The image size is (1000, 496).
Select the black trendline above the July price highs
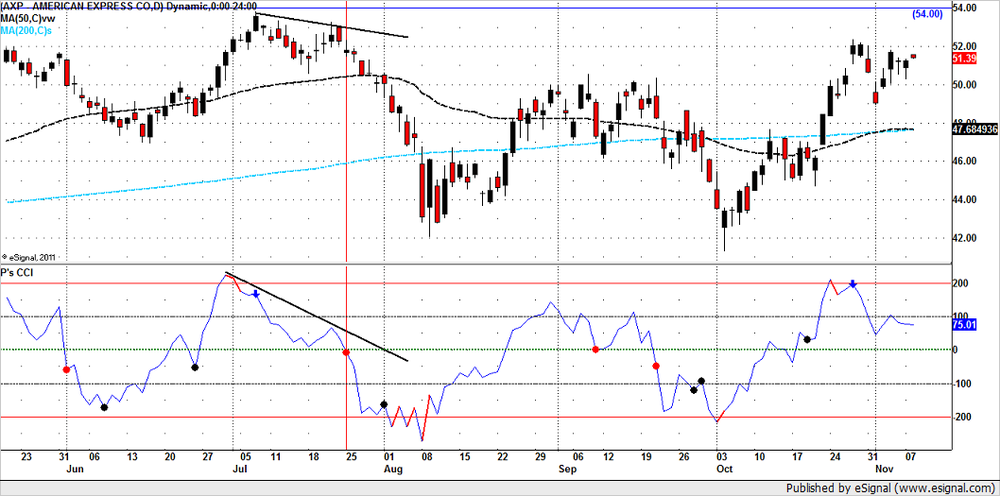click(330, 25)
